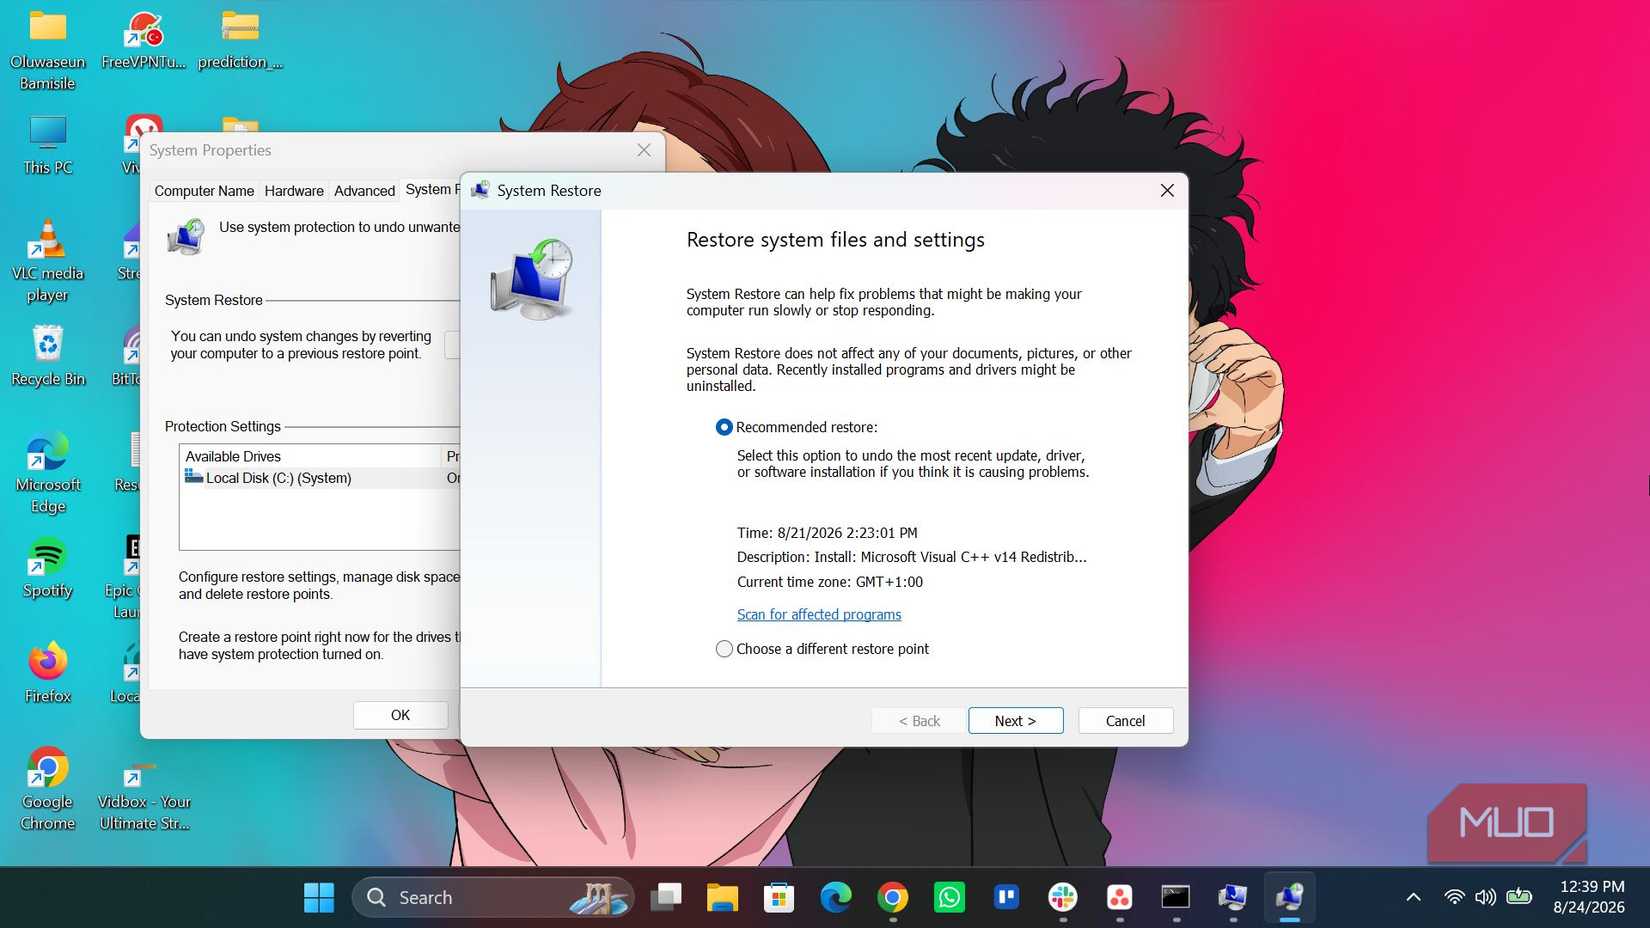Open the Recycle Bin on desktop
This screenshot has width=1650, height=928.
click(48, 355)
